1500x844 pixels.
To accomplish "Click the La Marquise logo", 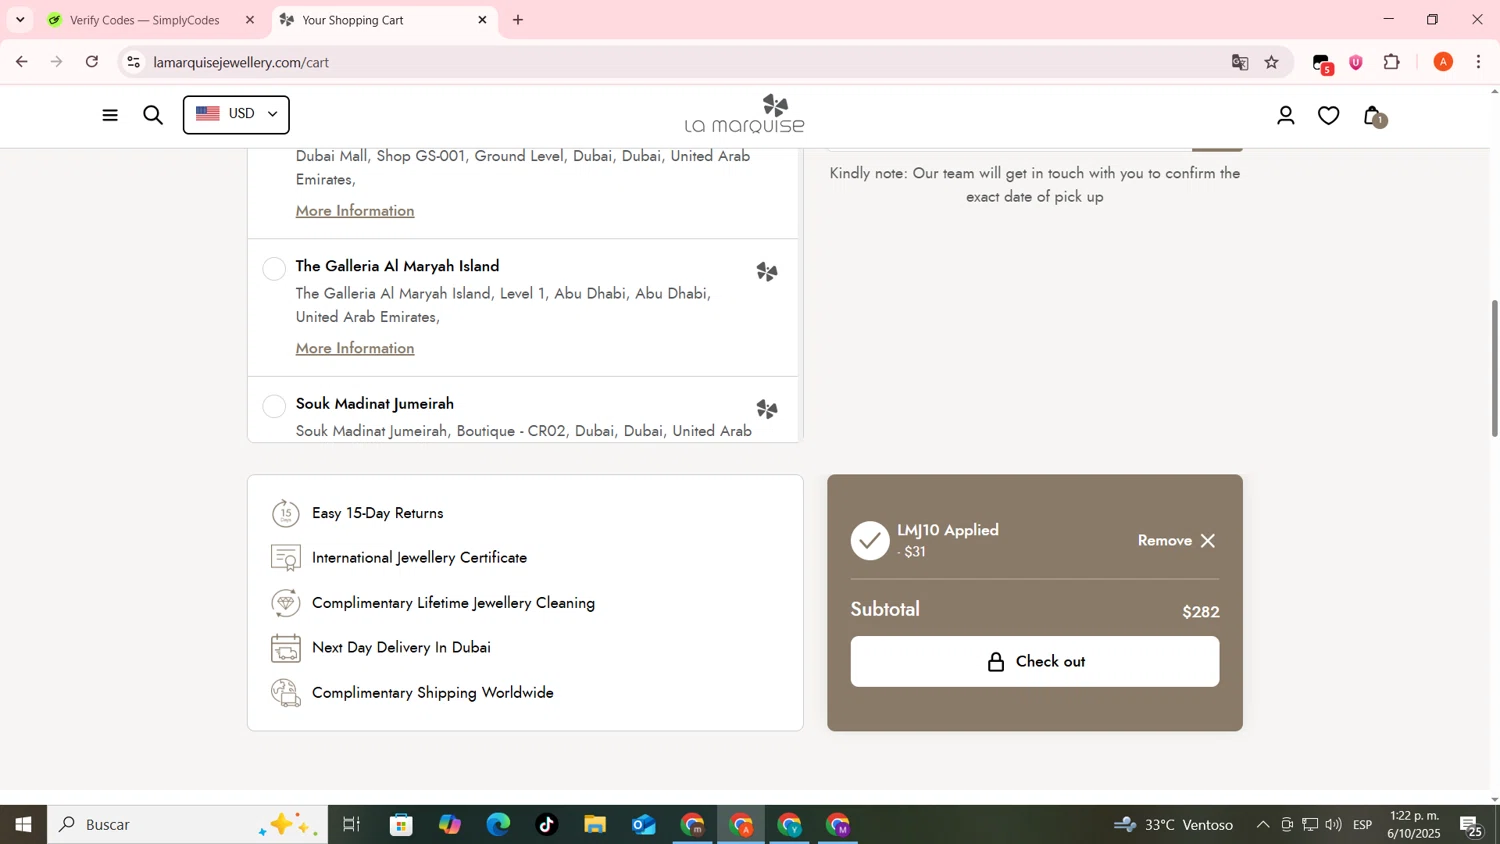I will pos(745,114).
